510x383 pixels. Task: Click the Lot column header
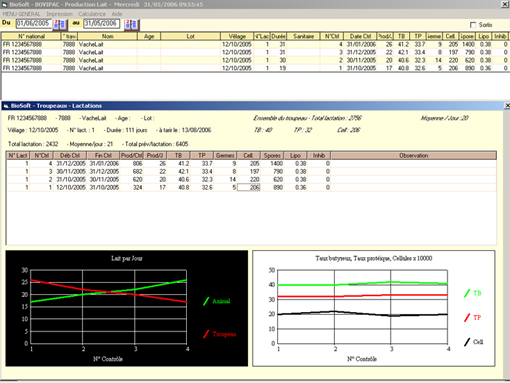[191, 36]
